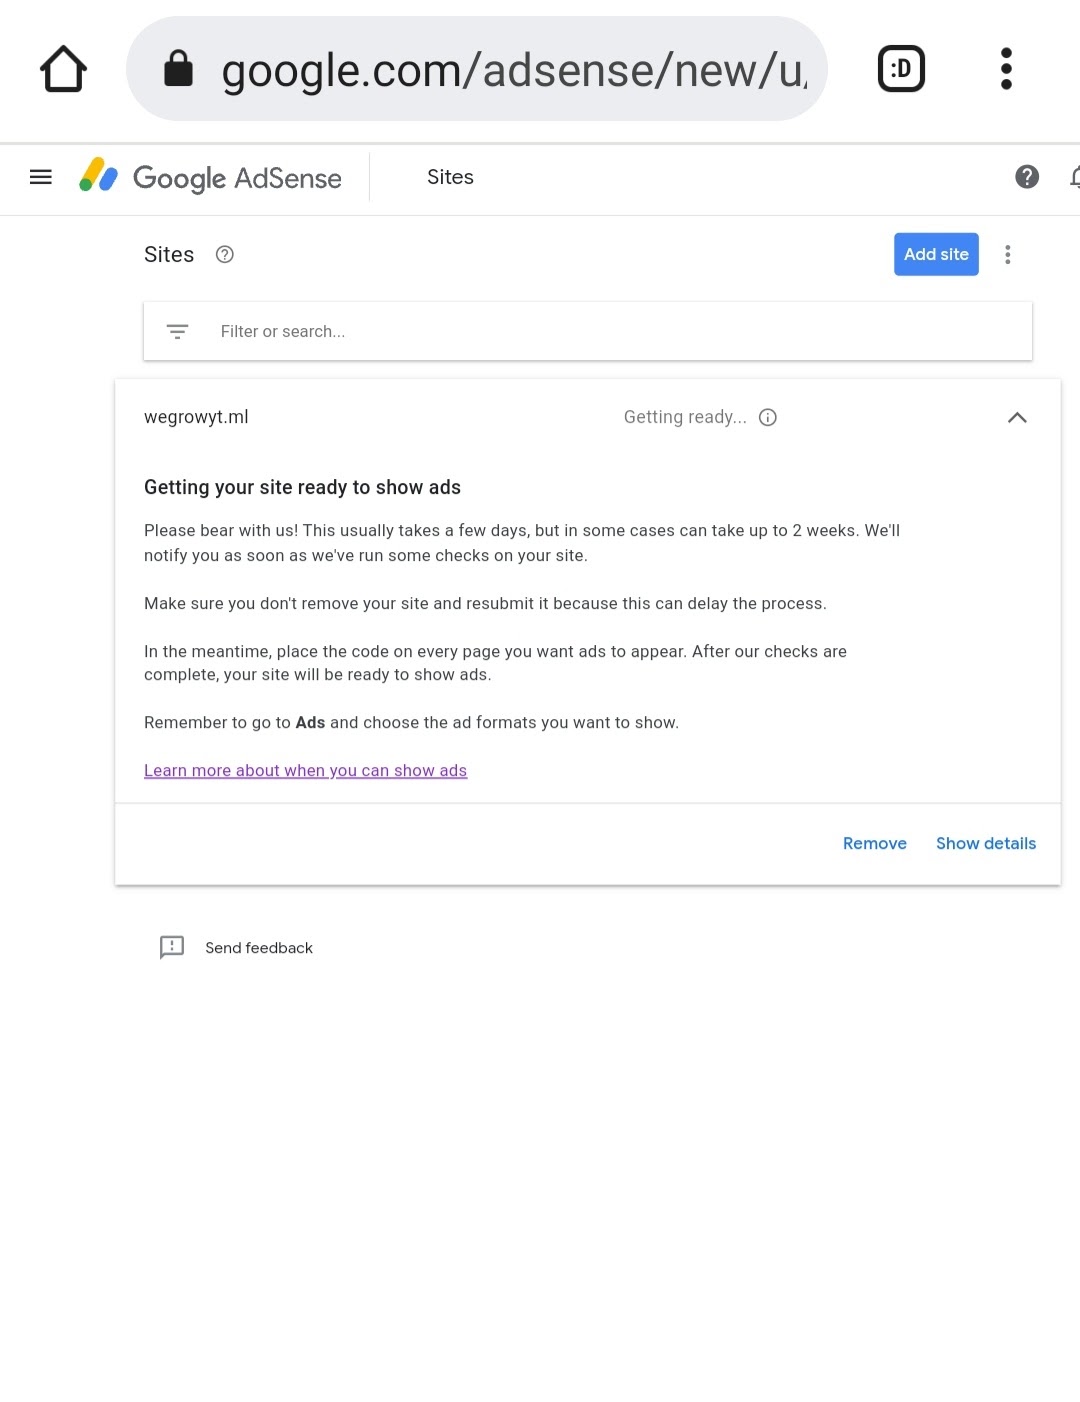Collapse the wegrowyt.ml site card
1080x1402 pixels.
pos(1017,417)
